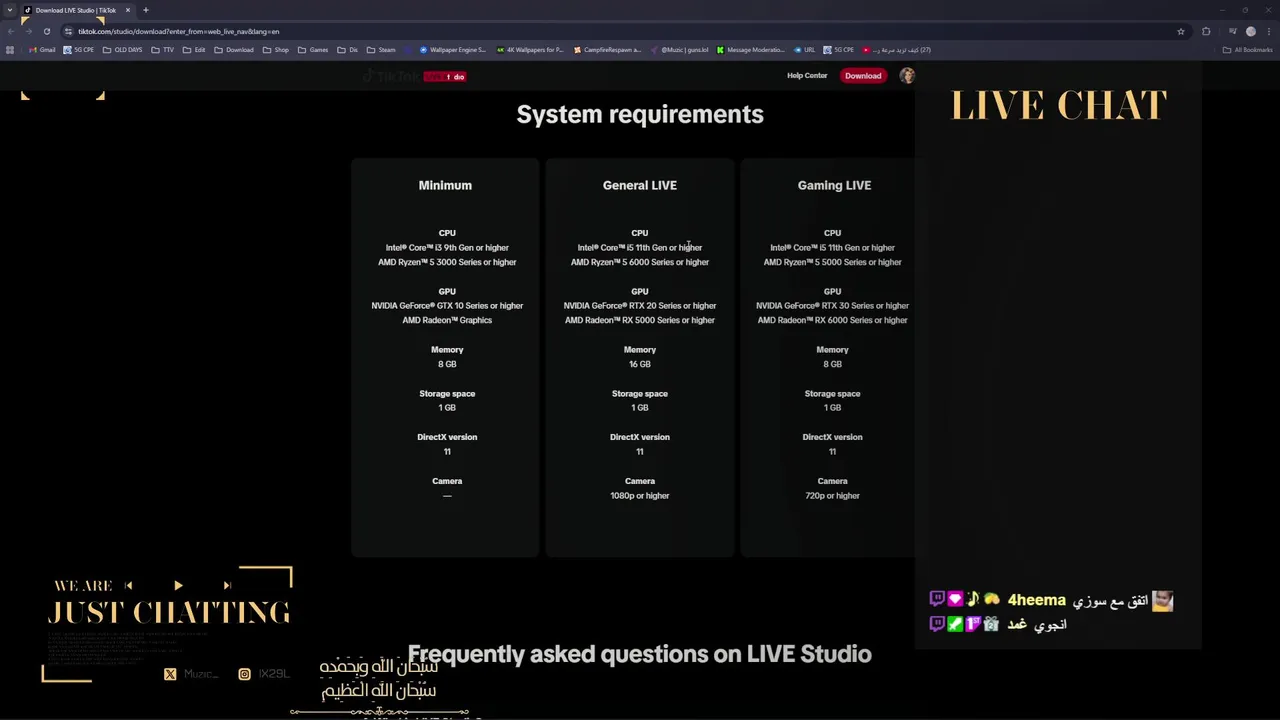Expand the Dis bookmark folder
This screenshot has width=1280, height=720.
[347, 50]
